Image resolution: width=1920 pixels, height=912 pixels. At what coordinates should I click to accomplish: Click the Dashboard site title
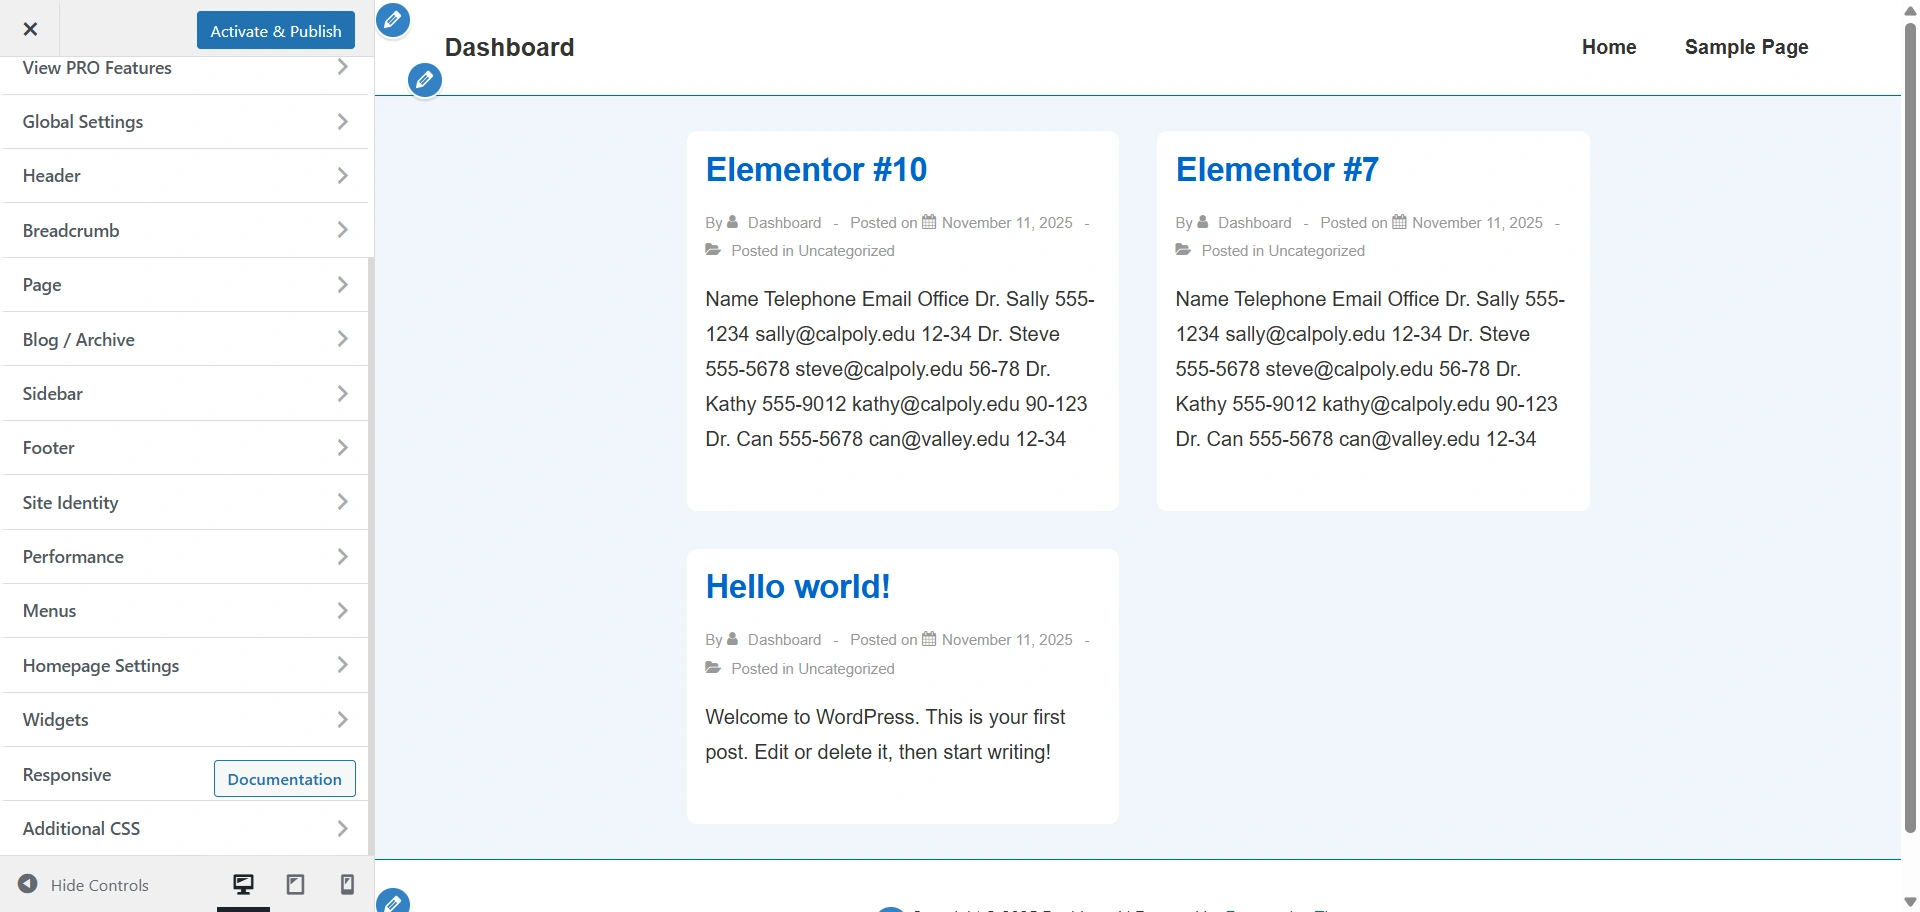[x=509, y=47]
